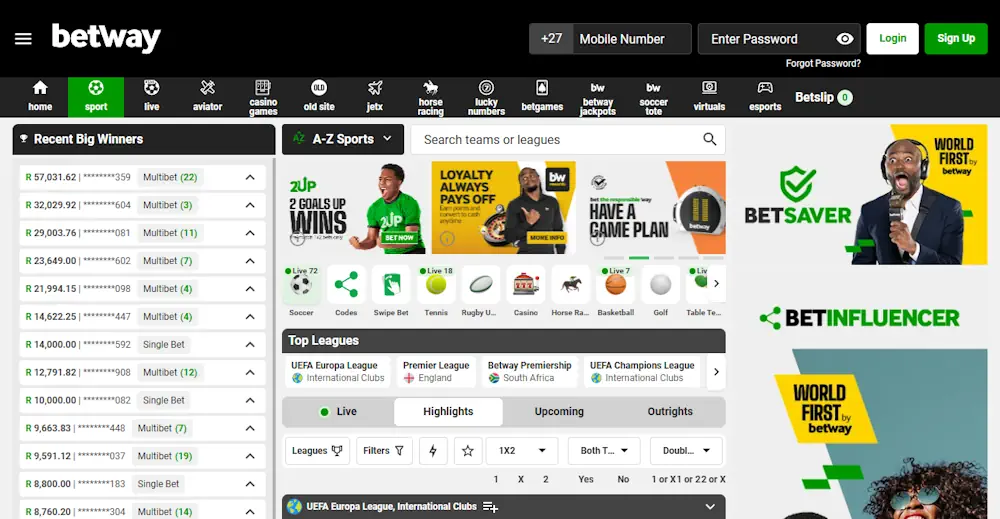The width and height of the screenshot is (1000, 519).
Task: Select the Outrights tab
Action: coord(670,411)
